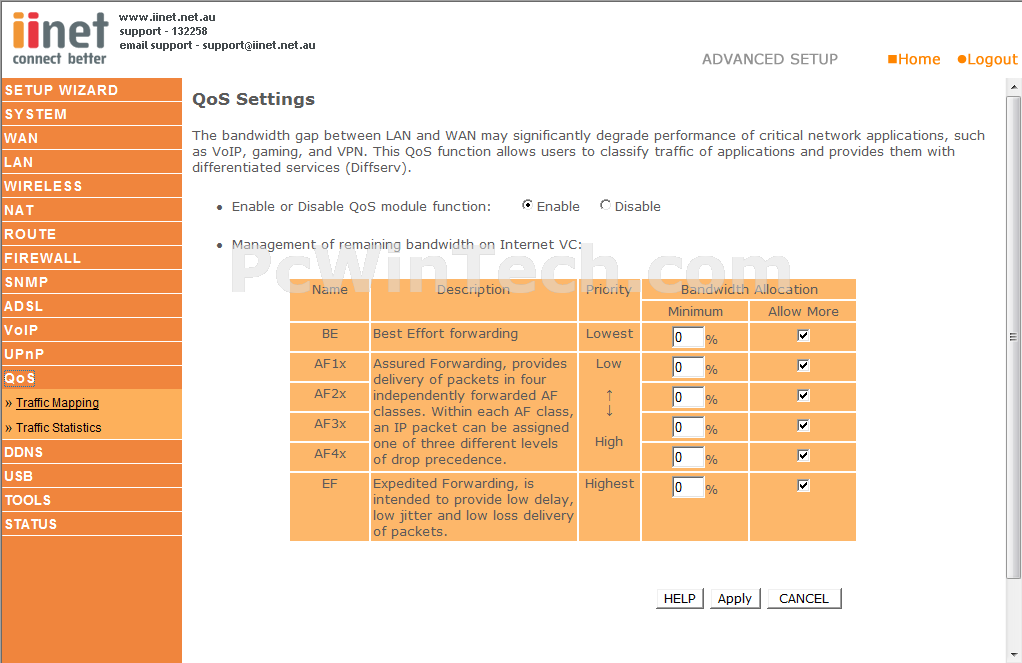1022x663 pixels.
Task: Open the Firewall menu
Action: (x=91, y=258)
